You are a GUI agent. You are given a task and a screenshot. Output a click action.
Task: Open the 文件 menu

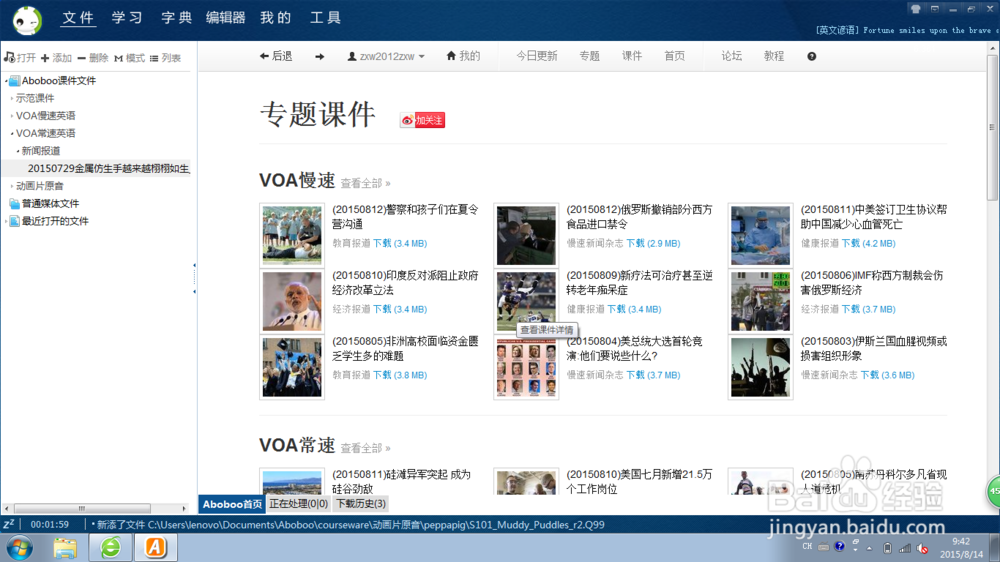pyautogui.click(x=78, y=18)
